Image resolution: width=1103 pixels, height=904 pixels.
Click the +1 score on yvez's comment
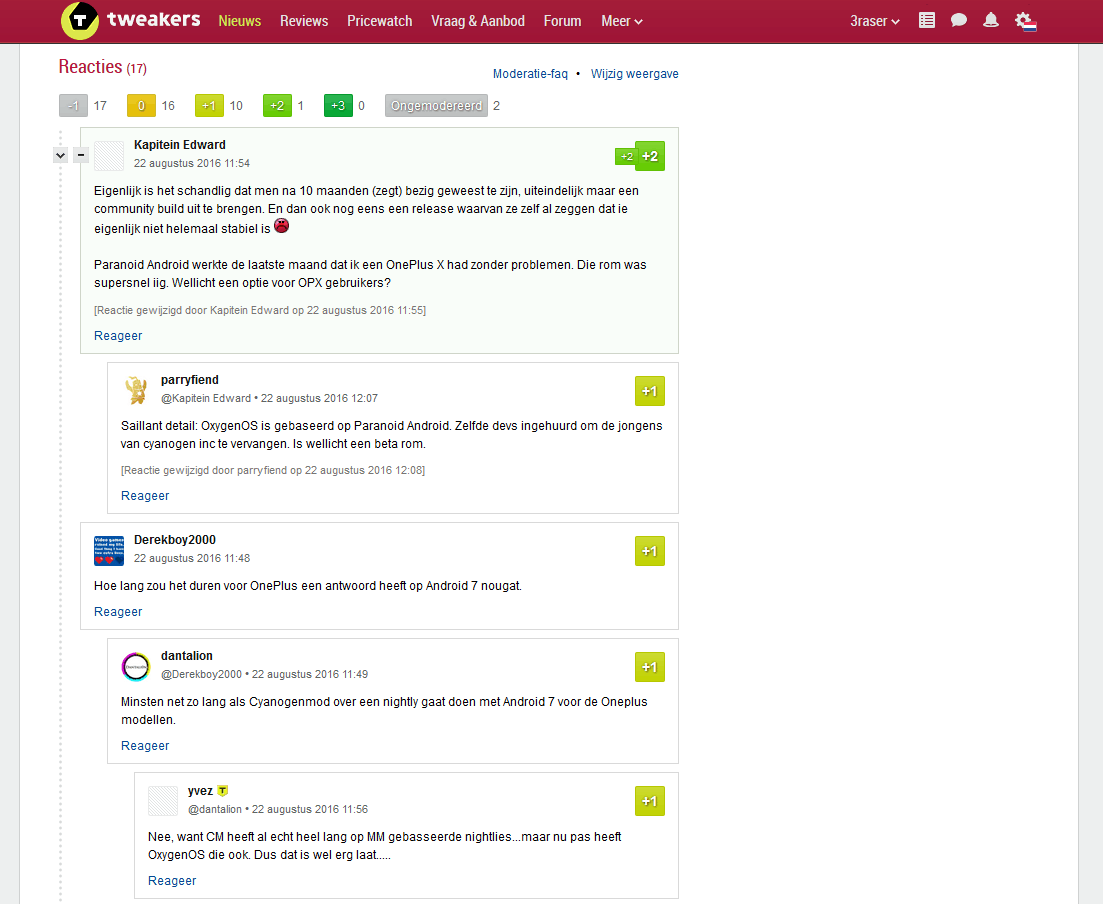(x=650, y=801)
